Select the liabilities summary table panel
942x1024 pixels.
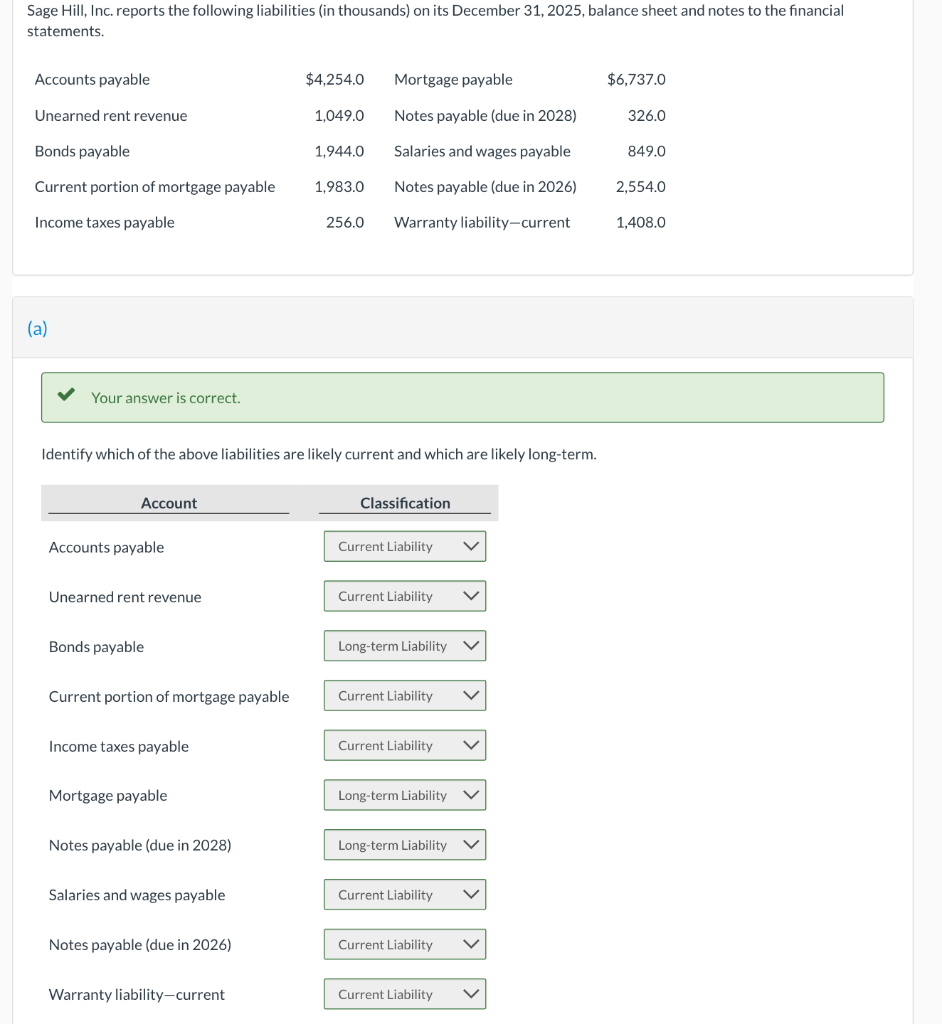coord(460,150)
